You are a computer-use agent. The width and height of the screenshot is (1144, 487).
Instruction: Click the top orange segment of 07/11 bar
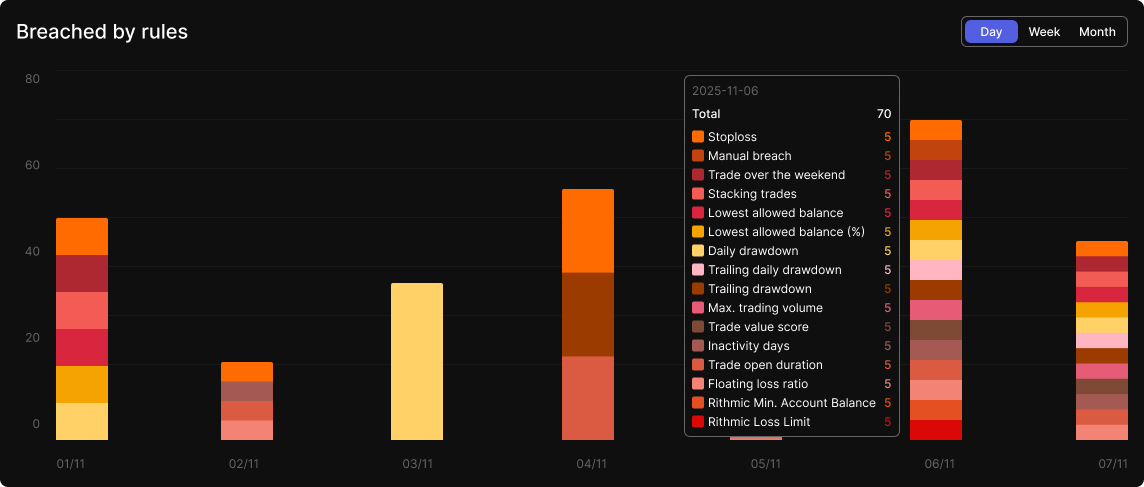pos(1102,248)
